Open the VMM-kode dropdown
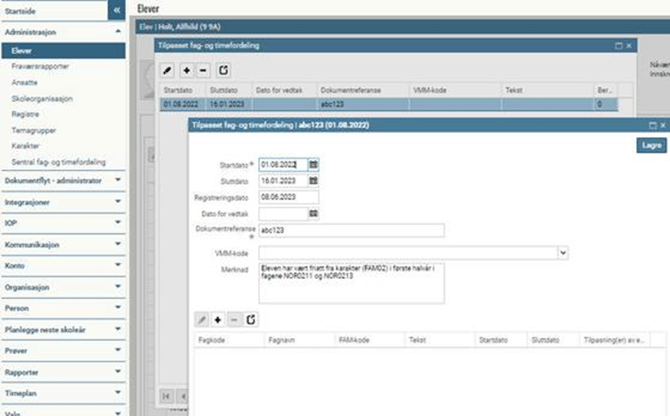This screenshot has width=670, height=416. coord(563,254)
